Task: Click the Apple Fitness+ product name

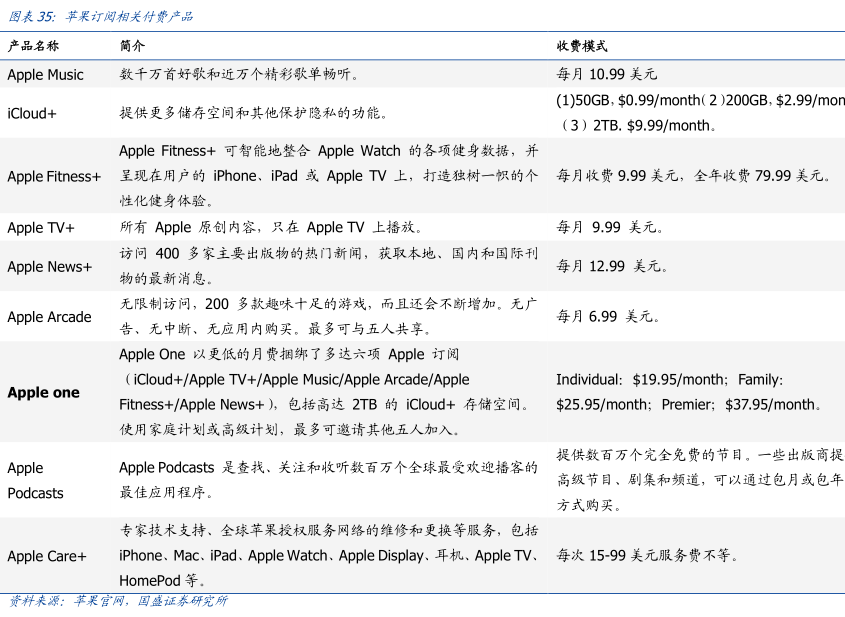Action: point(54,176)
